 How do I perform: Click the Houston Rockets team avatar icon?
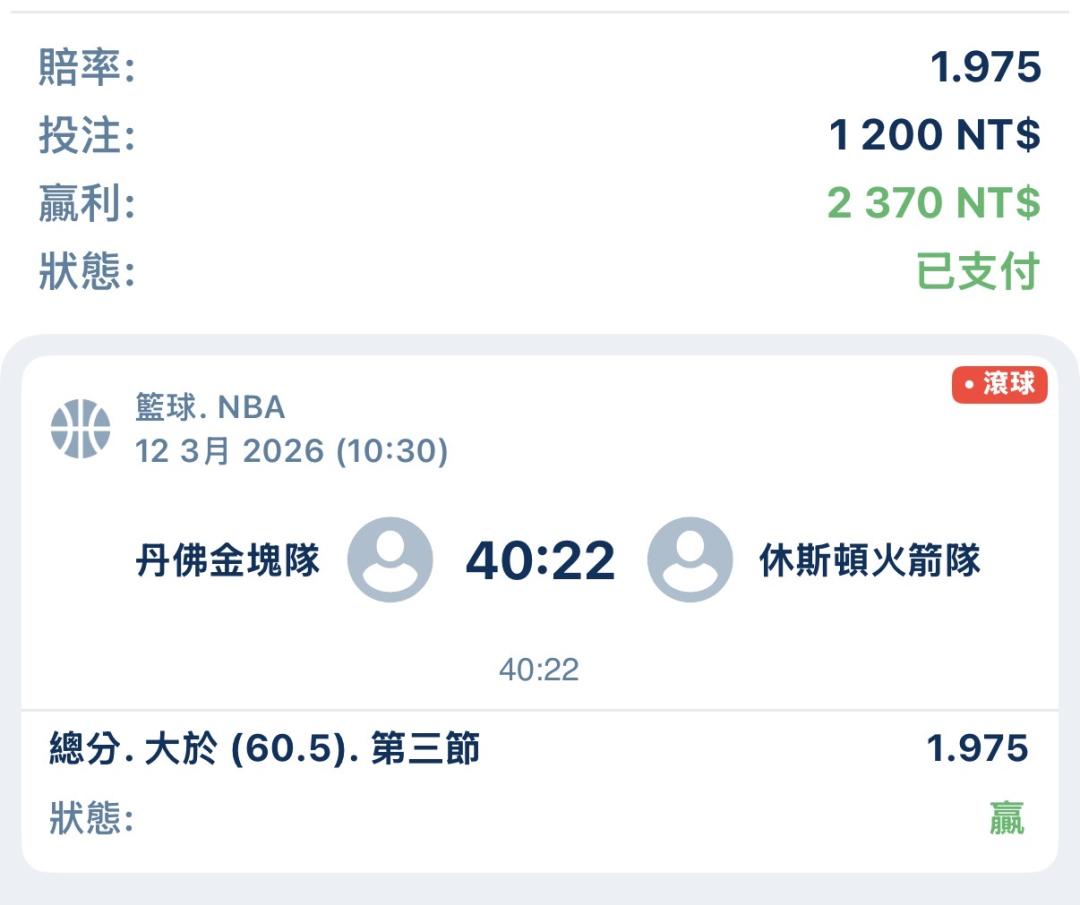pos(690,560)
